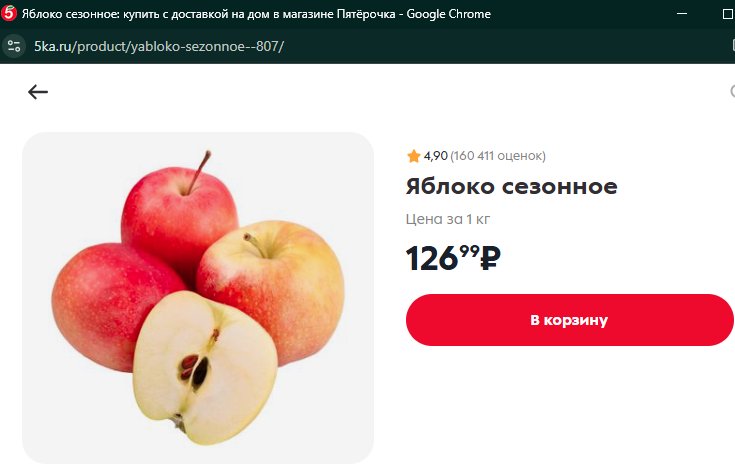Click the cut-off search icon at the page's top right

(x=732, y=91)
